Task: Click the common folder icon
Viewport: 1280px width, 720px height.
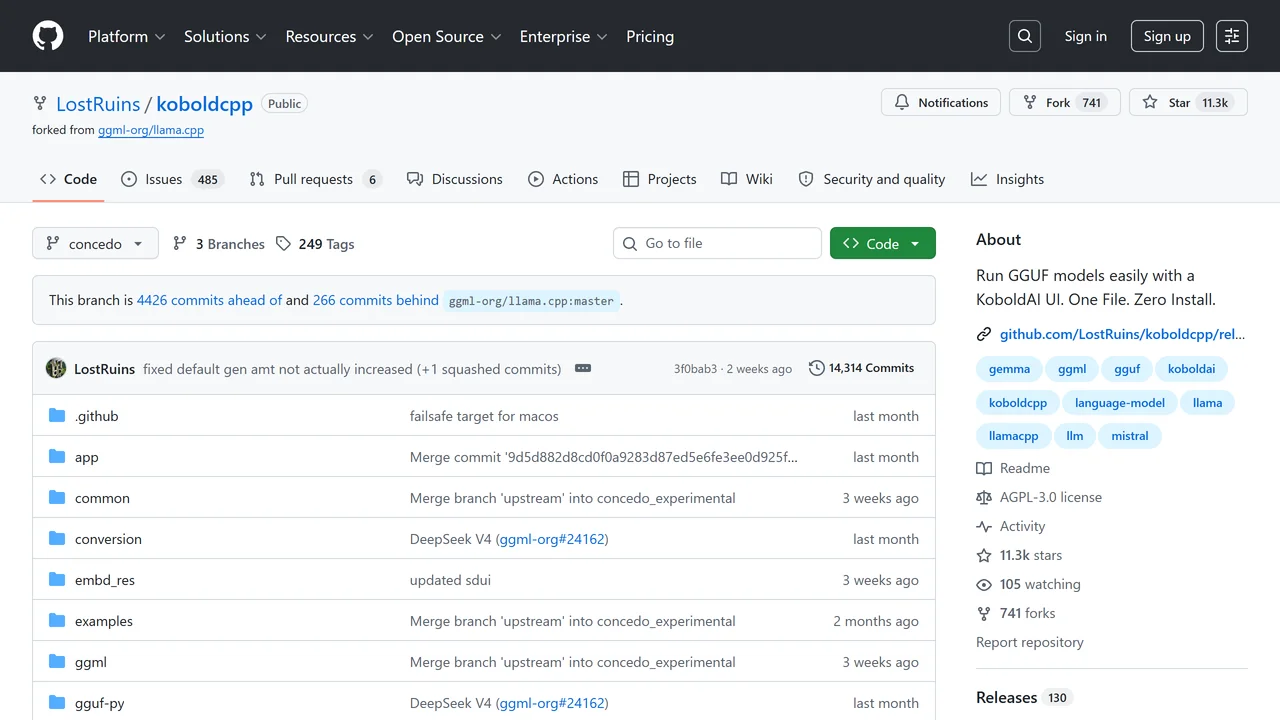Action: pos(57,498)
